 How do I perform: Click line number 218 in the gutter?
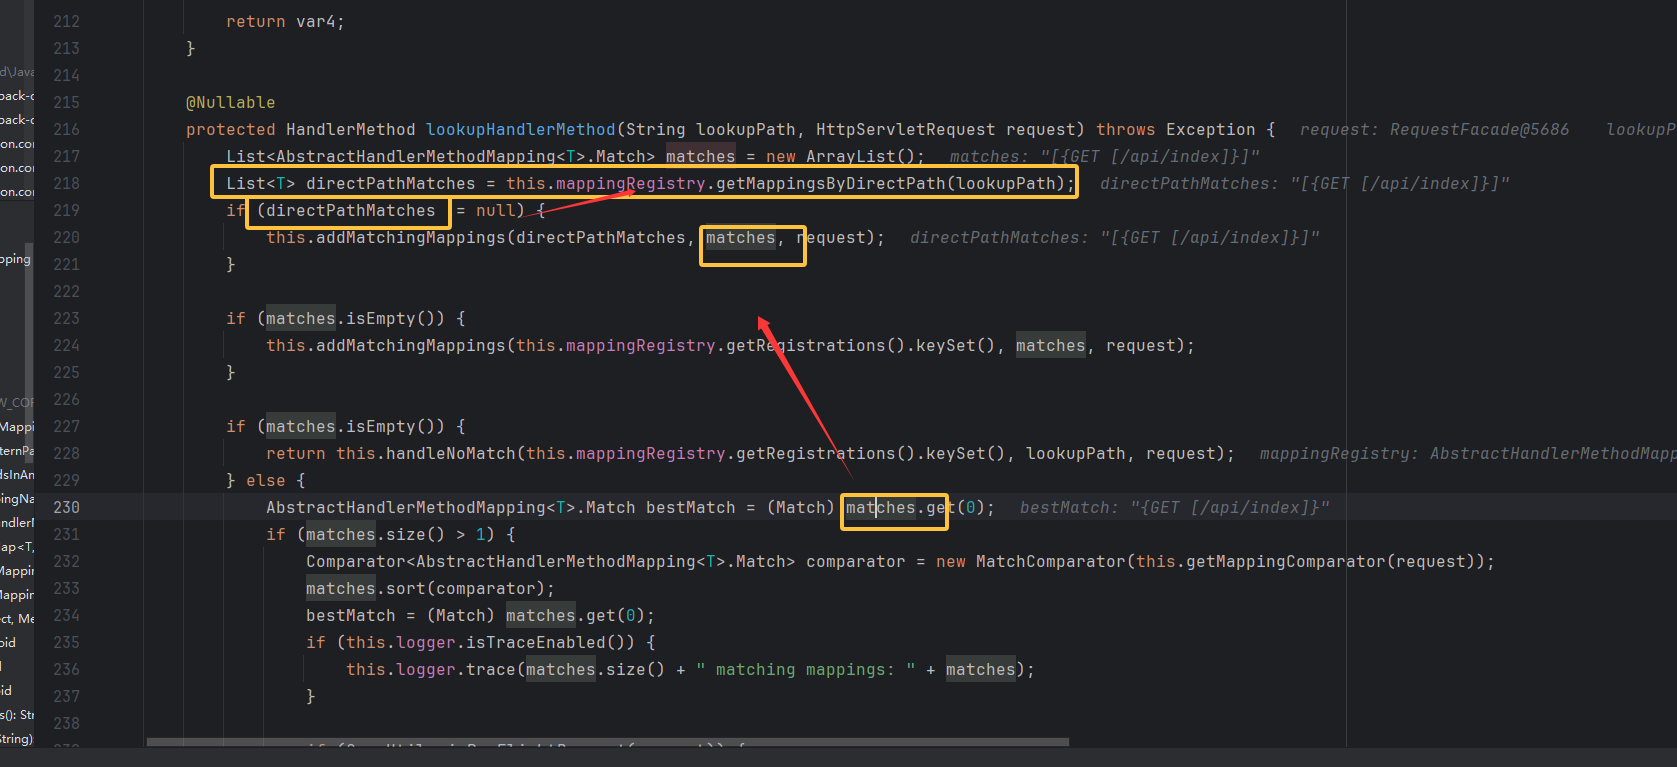pyautogui.click(x=66, y=183)
